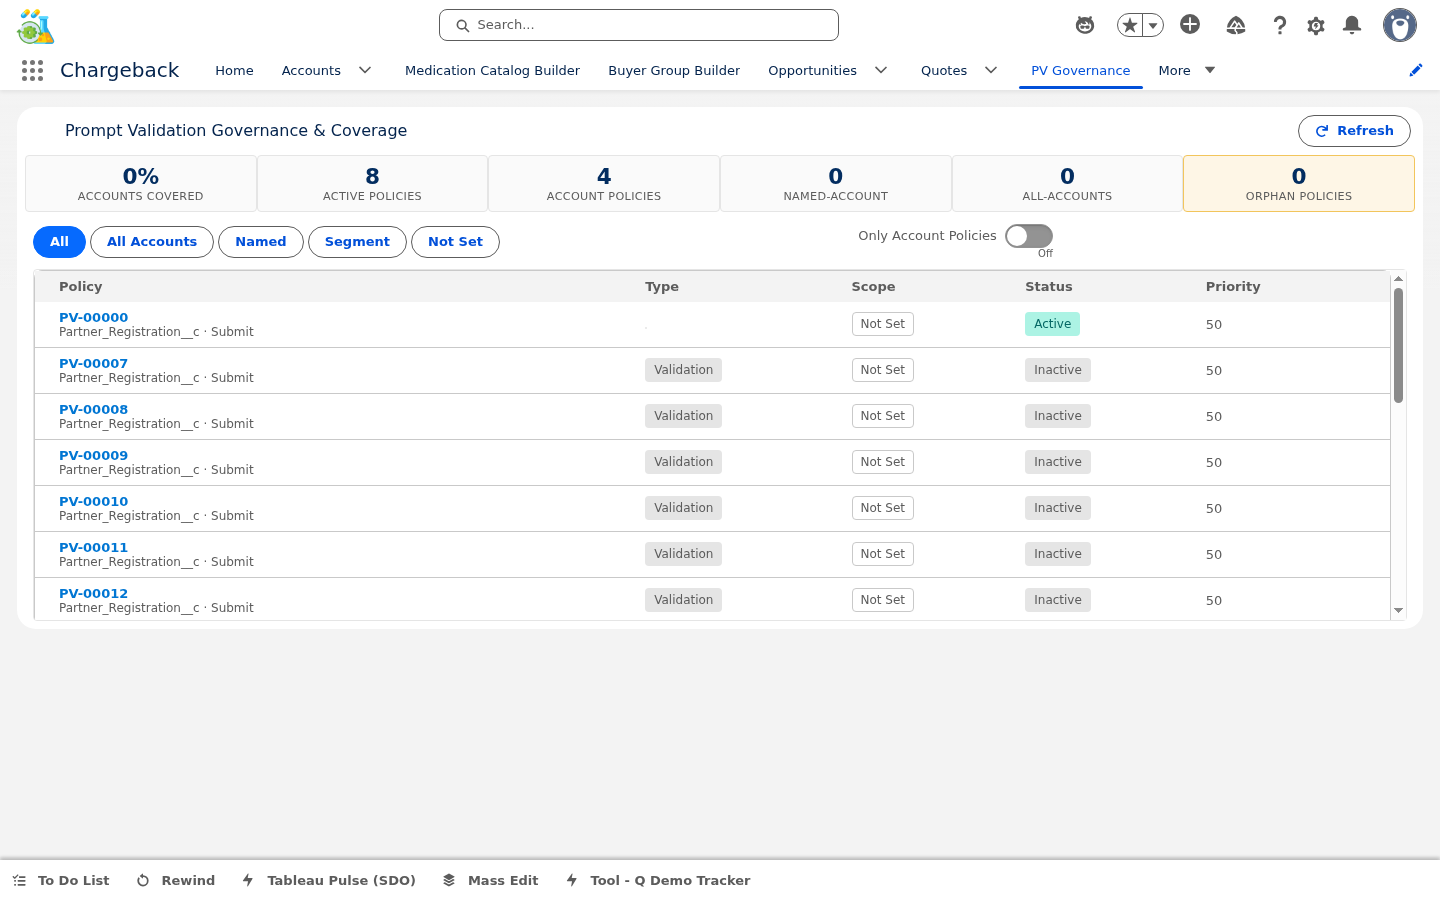The width and height of the screenshot is (1440, 900).
Task: Open the Setup gear icon
Action: 1316,25
